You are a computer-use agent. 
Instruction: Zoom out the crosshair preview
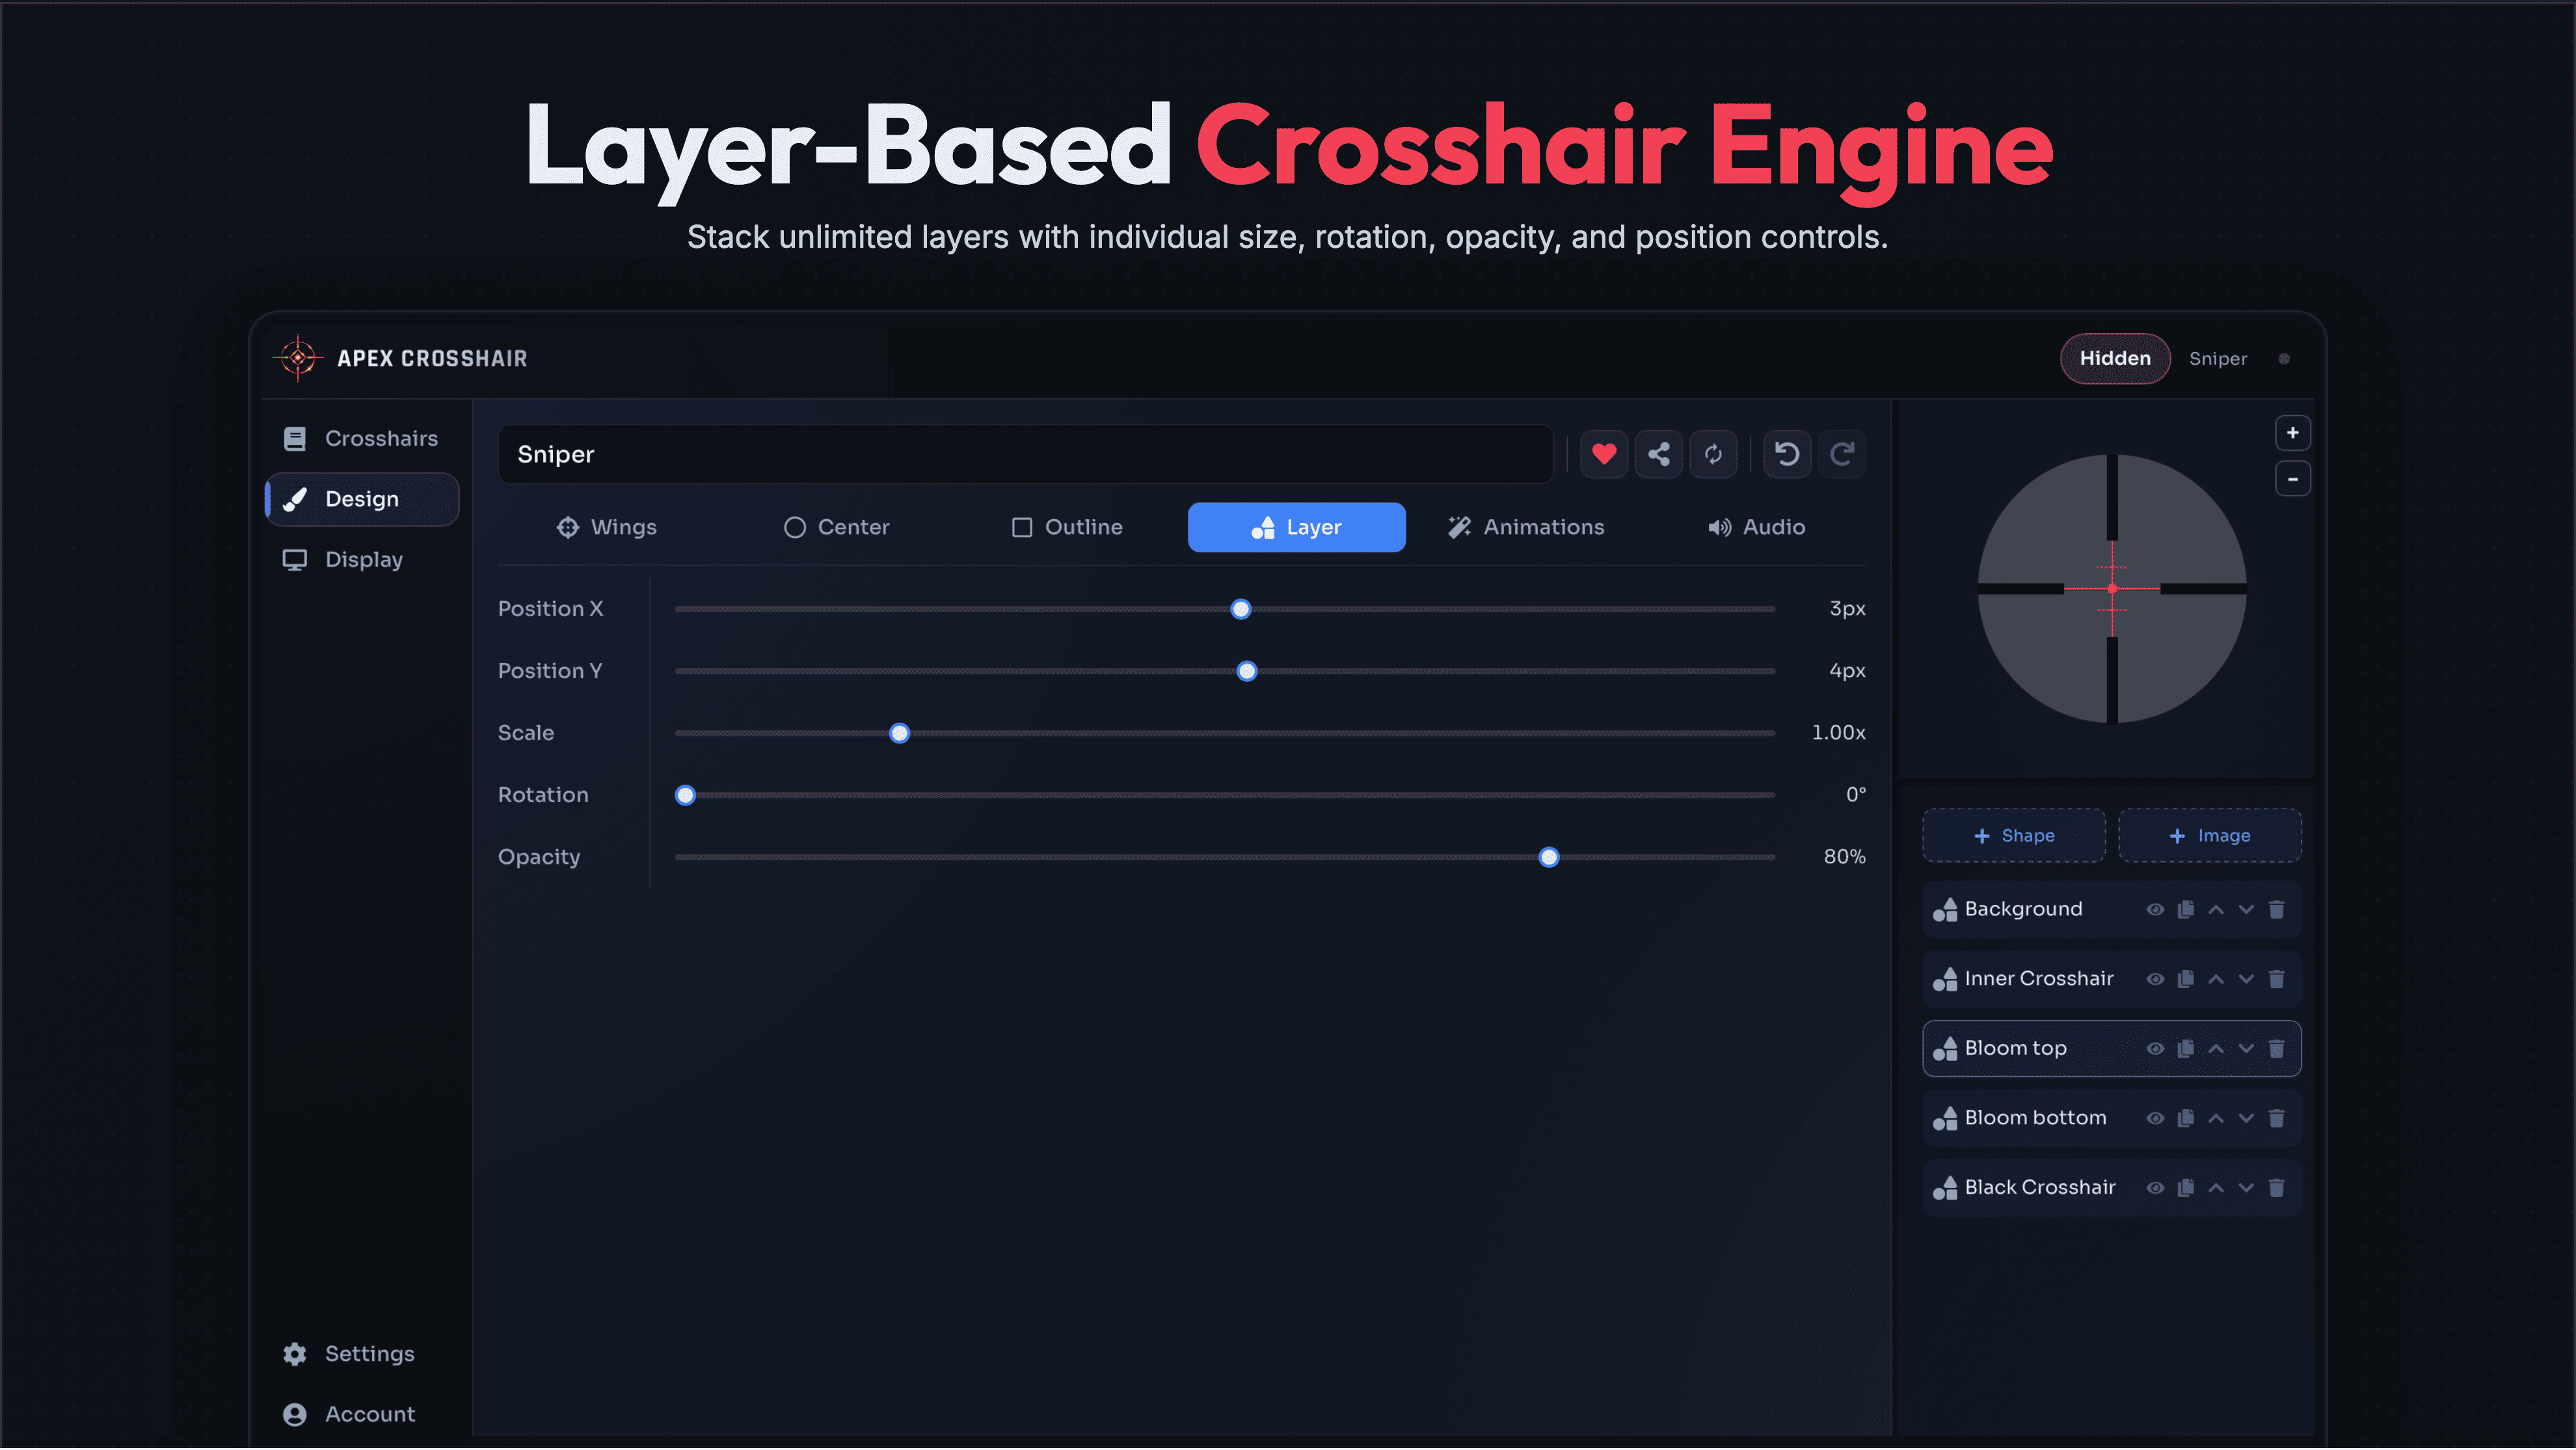pyautogui.click(x=2293, y=479)
